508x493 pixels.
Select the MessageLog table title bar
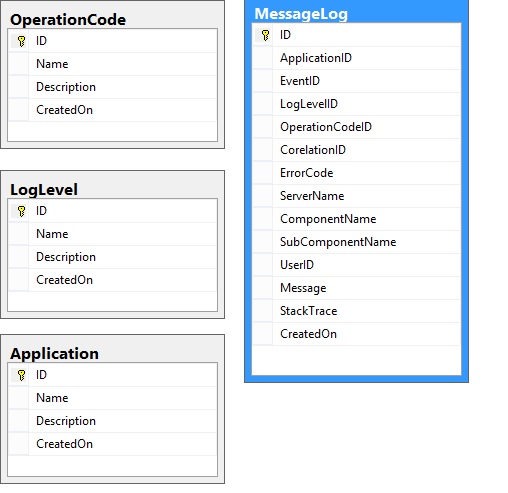pos(356,13)
